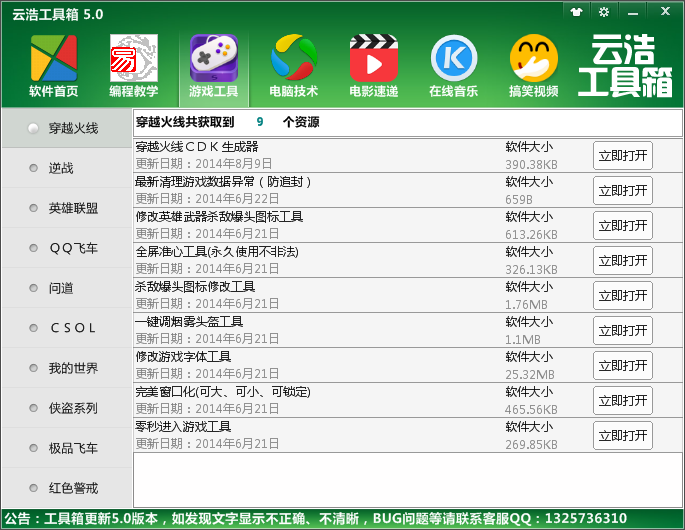Image resolution: width=685 pixels, height=530 pixels.
Task: Click the title 穿越火线CDK生成器
Action: coord(197,147)
